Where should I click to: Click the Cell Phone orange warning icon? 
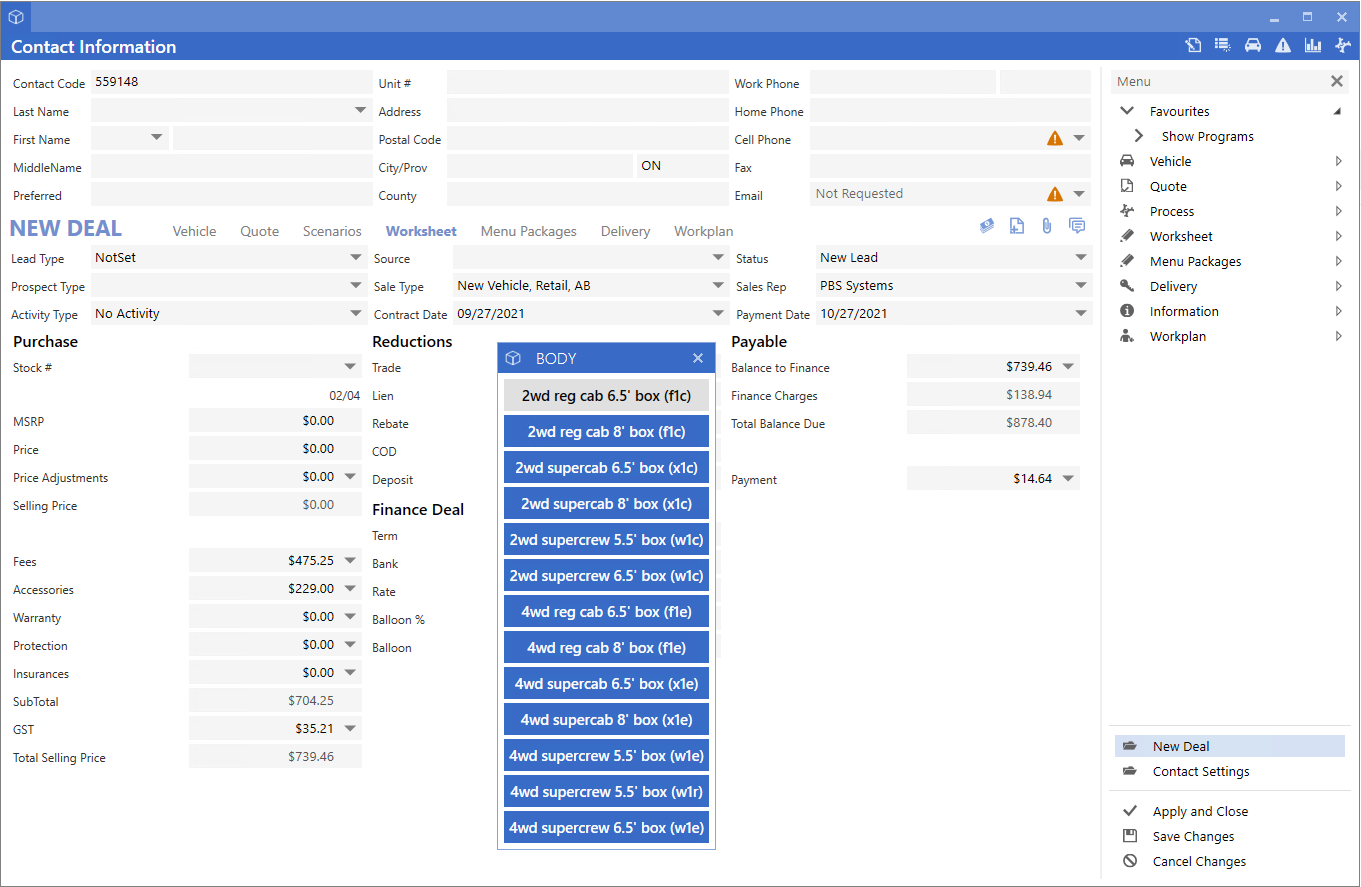(1055, 139)
